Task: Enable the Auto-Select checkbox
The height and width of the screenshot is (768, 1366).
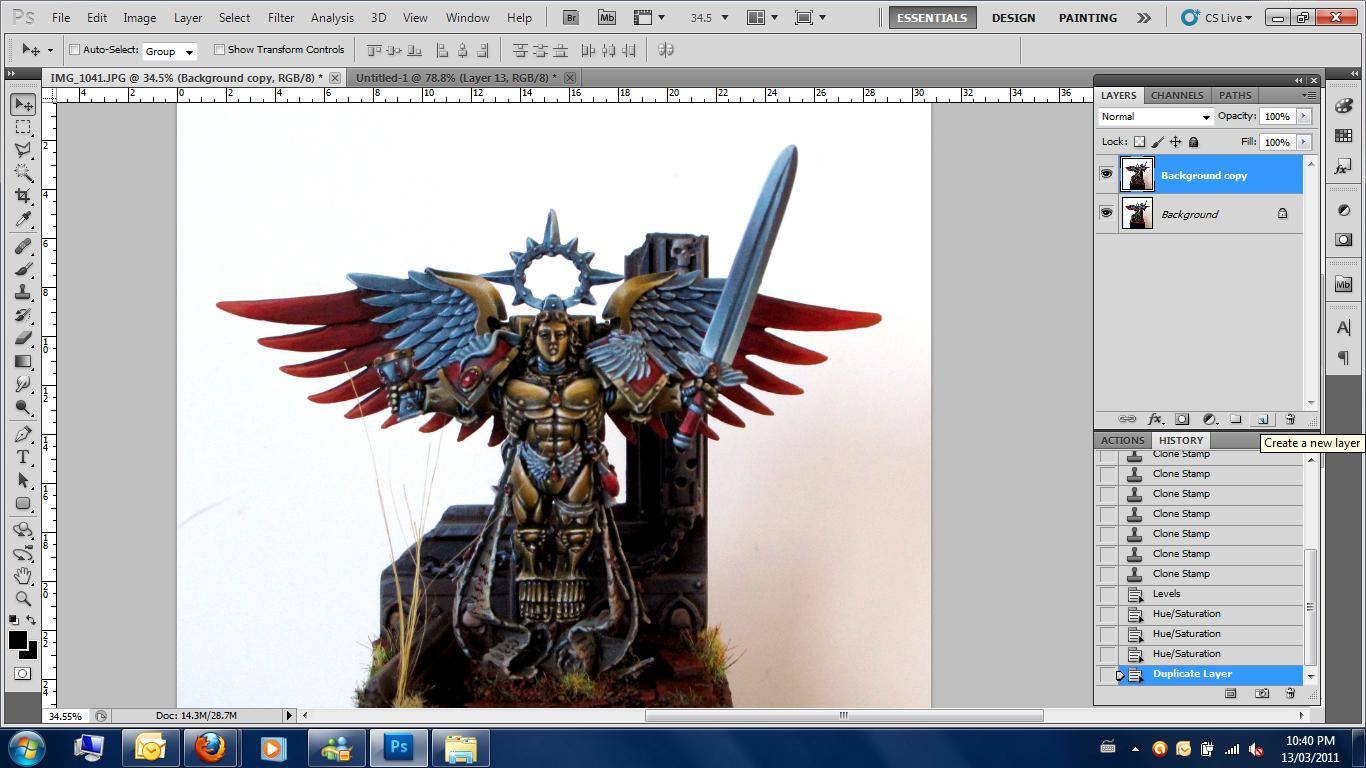Action: coord(75,50)
